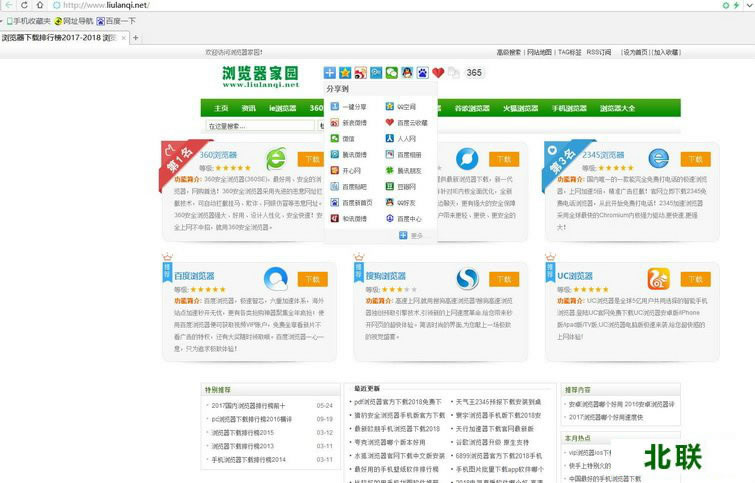Image resolution: width=755 pixels, height=483 pixels.
Task: Click the grey copy icon before 365
Action: (x=454, y=73)
